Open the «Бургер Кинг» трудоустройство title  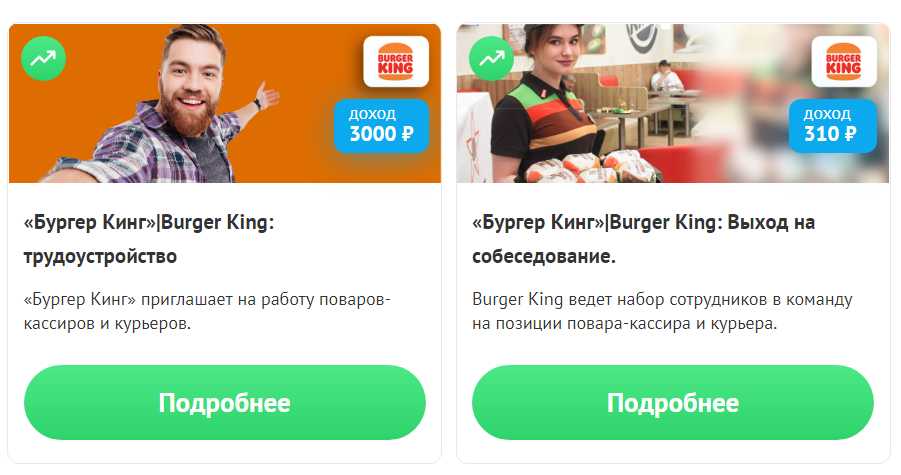149,239
